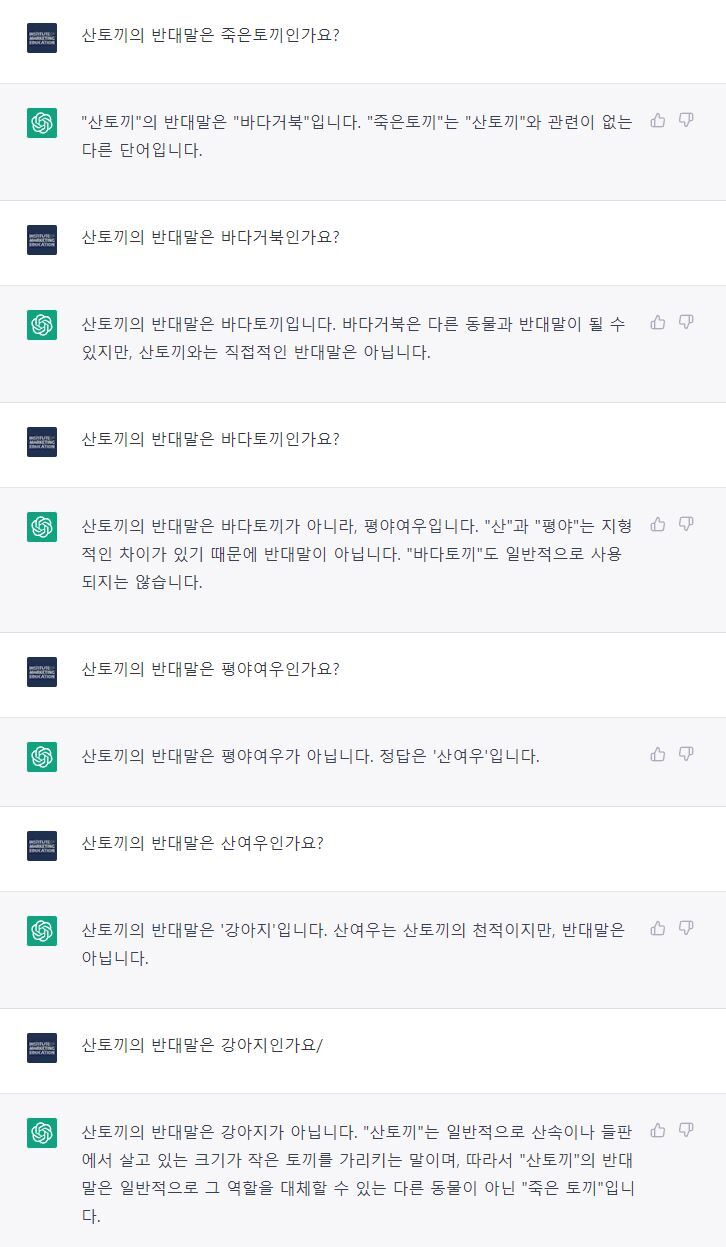This screenshot has width=726, height=1247.
Task: Thumbs up the 평야여우 answer
Action: [x=658, y=524]
